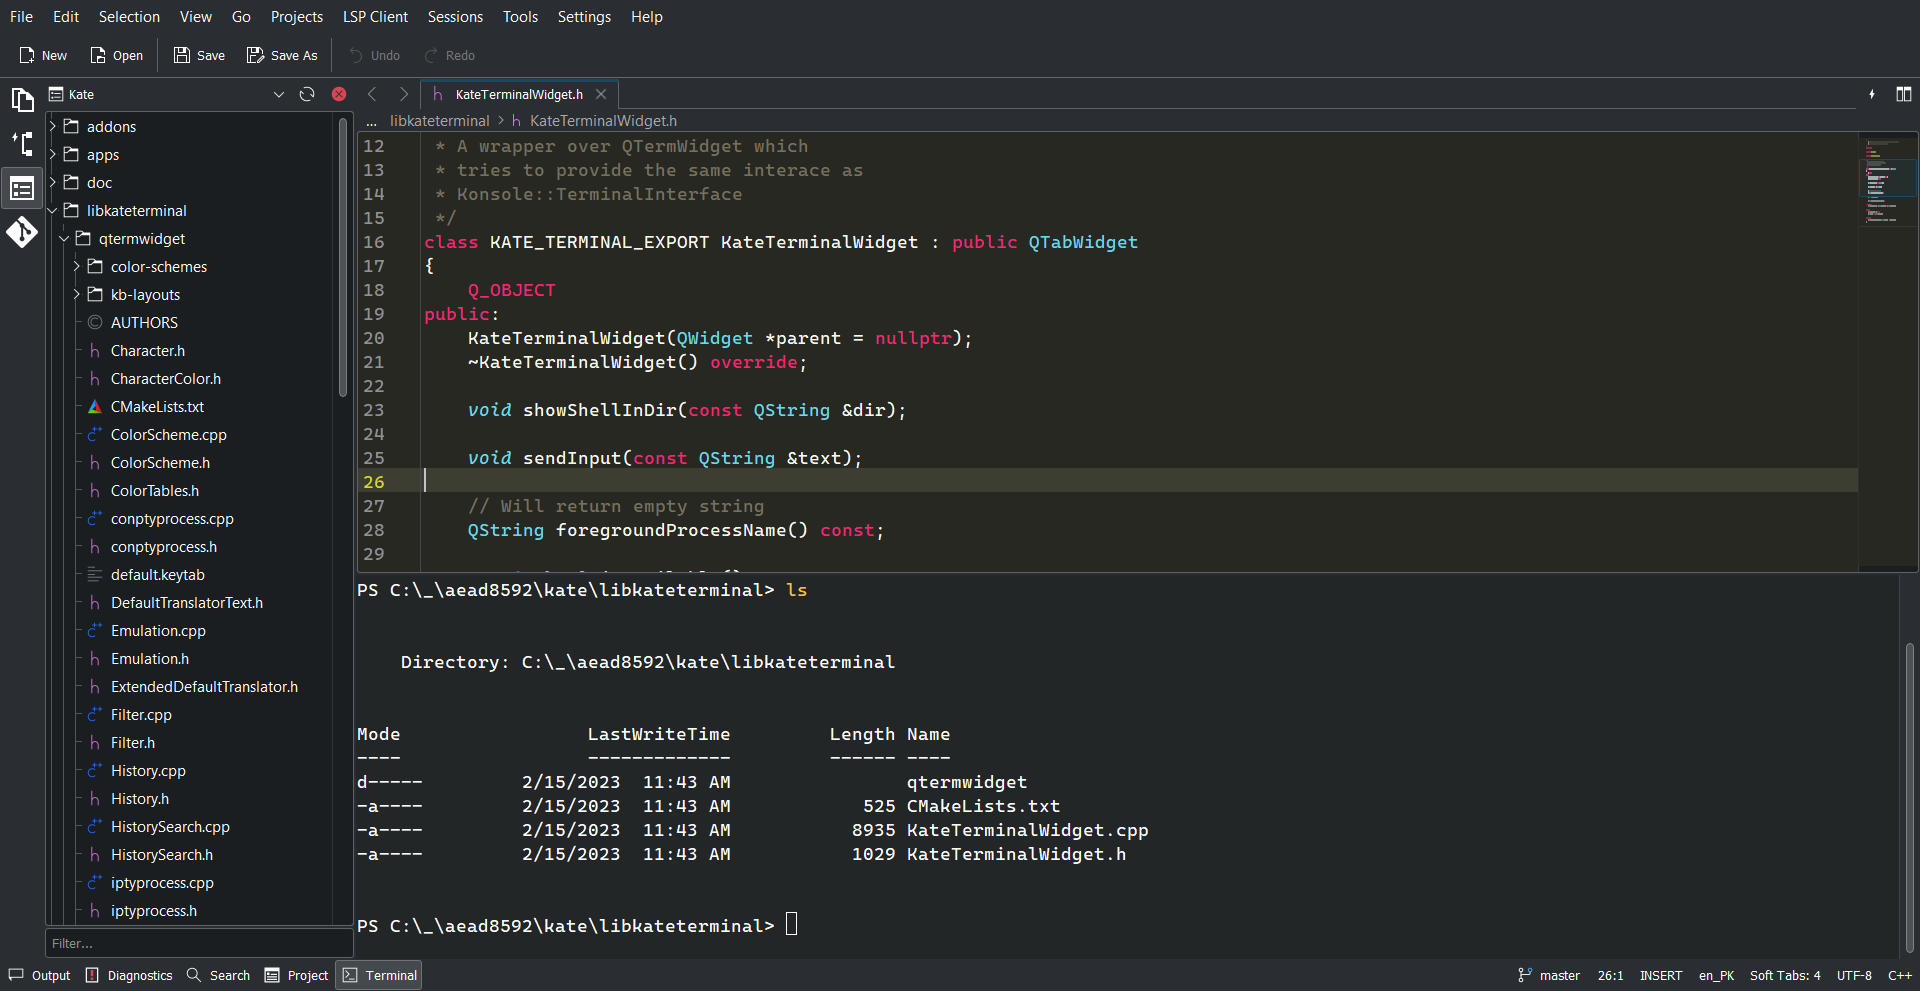Open the HistorySearch.h file
The width and height of the screenshot is (1920, 991).
(x=161, y=854)
